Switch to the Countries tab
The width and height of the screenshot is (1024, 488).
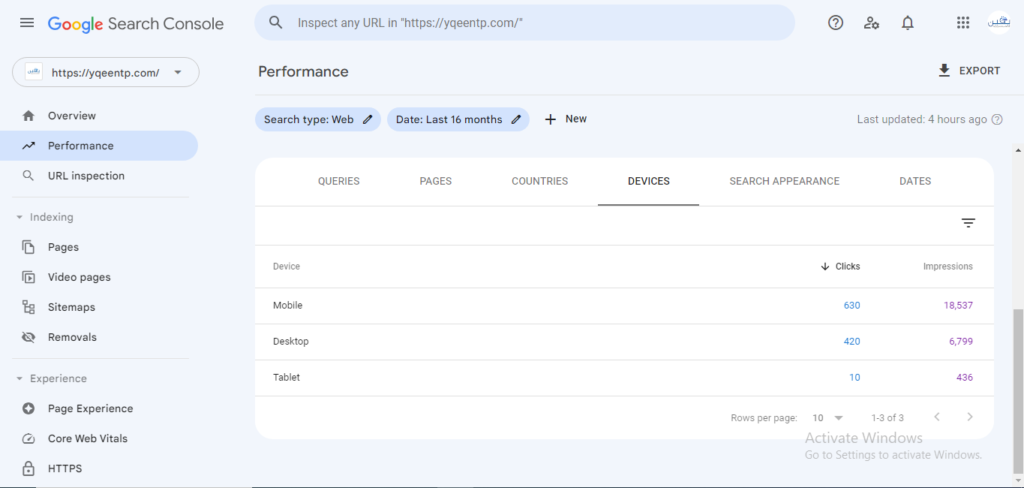coord(539,181)
